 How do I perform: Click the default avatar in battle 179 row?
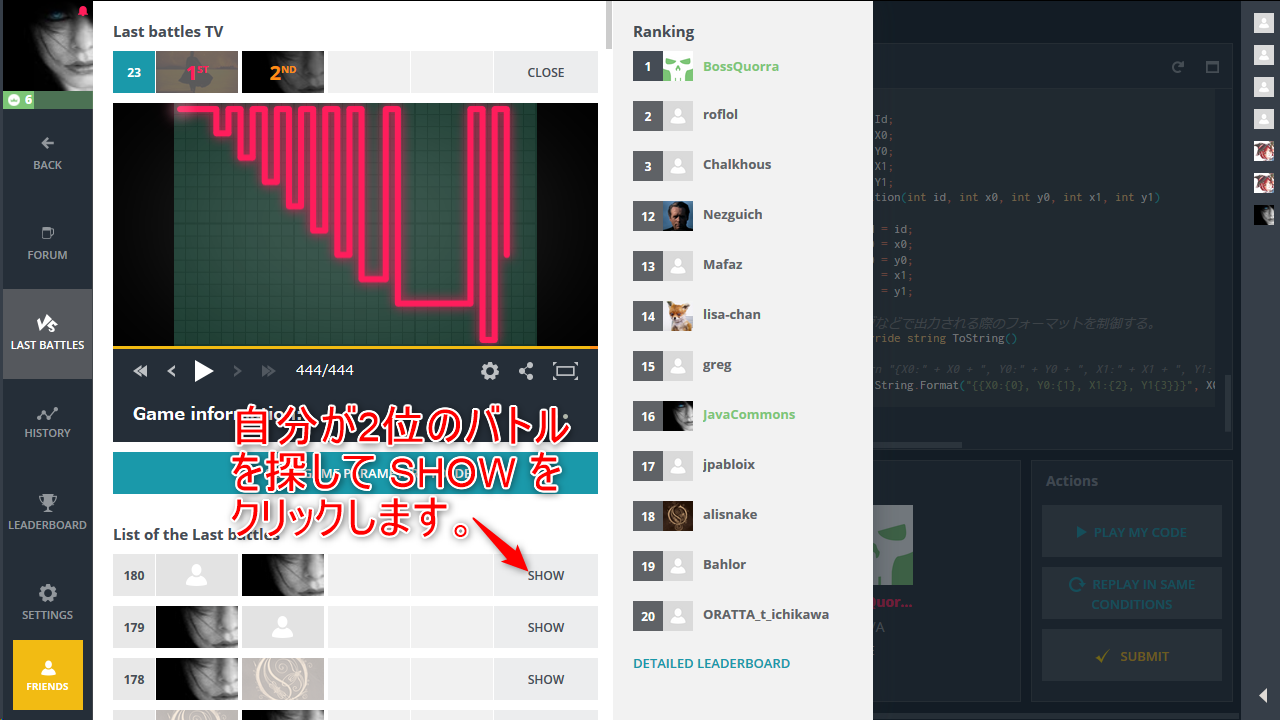(283, 627)
